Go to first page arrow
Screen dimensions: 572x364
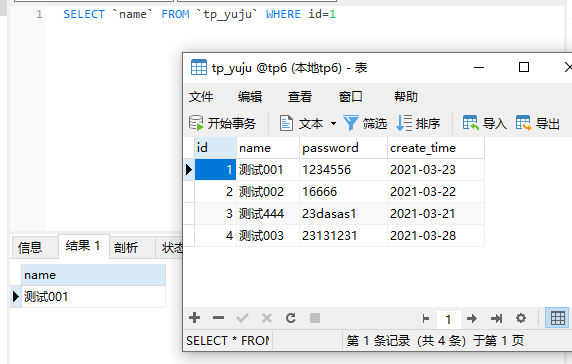[x=425, y=318]
